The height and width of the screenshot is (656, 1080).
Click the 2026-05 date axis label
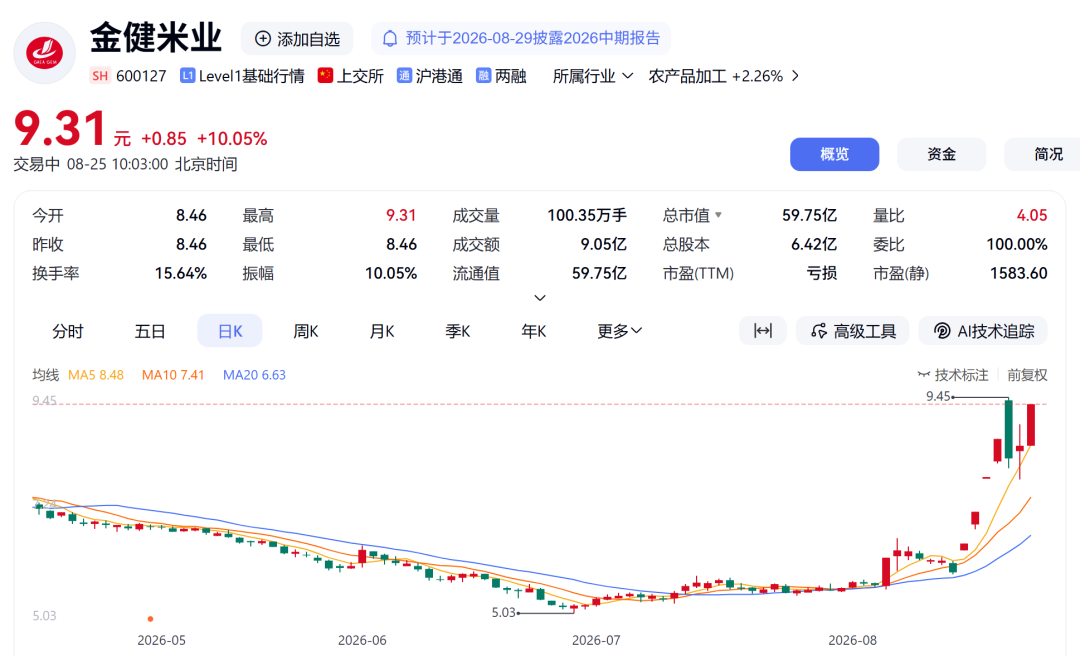tap(161, 640)
